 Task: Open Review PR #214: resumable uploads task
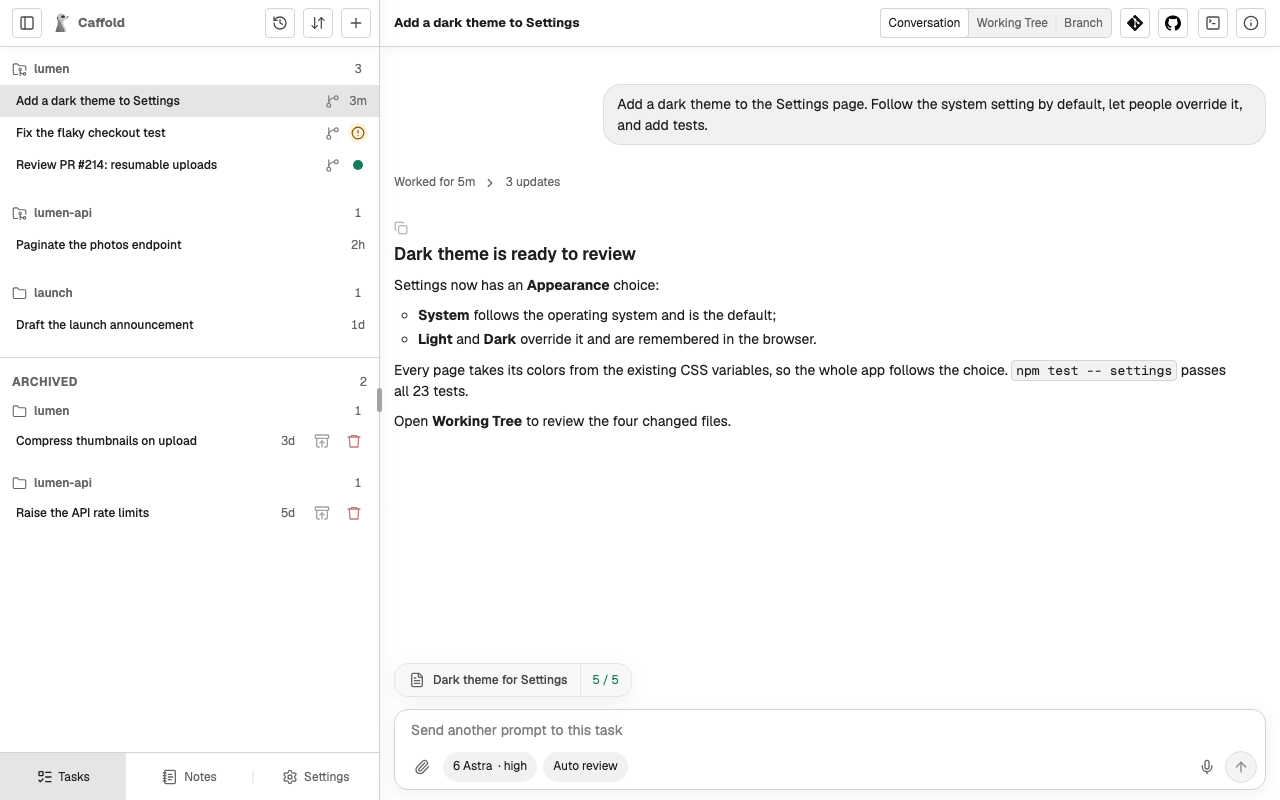(x=189, y=165)
